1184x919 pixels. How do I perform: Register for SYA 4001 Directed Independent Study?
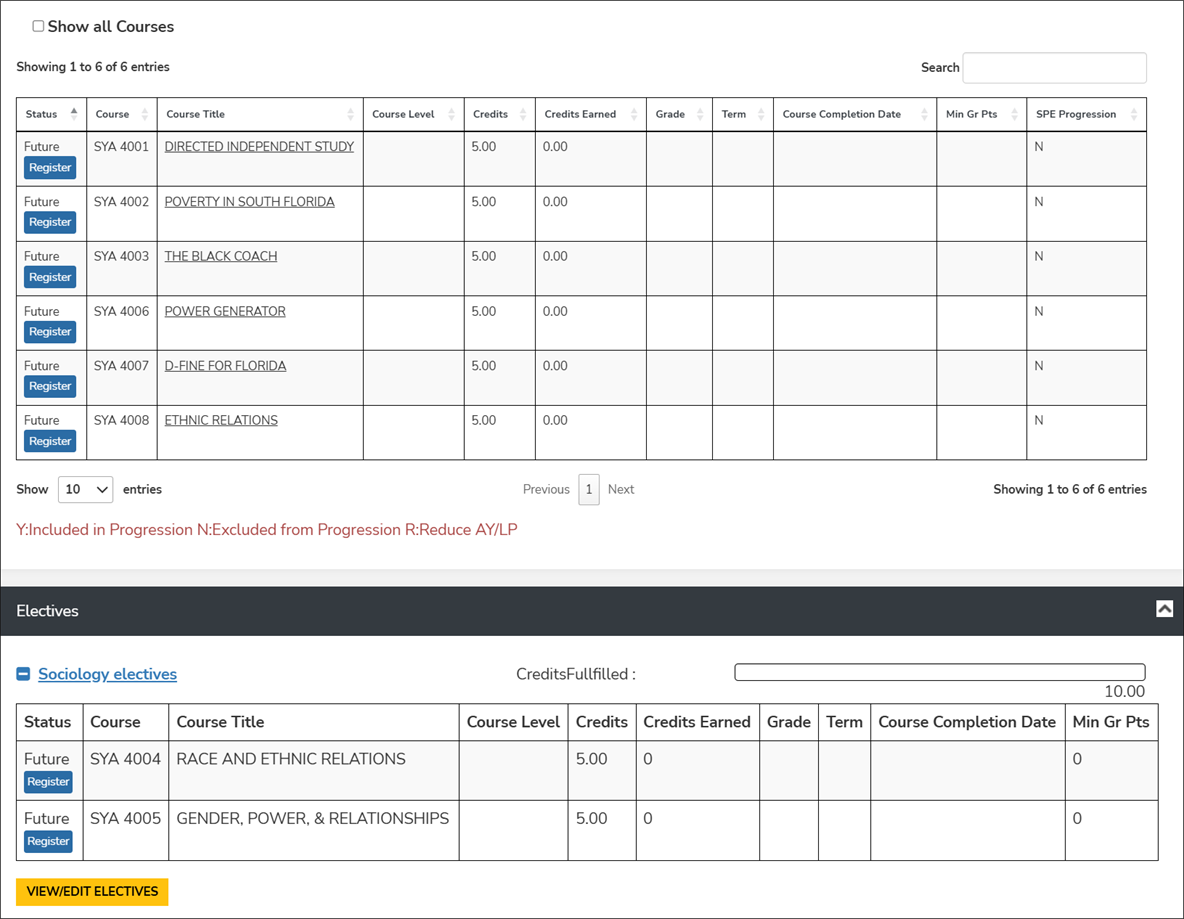coord(50,168)
